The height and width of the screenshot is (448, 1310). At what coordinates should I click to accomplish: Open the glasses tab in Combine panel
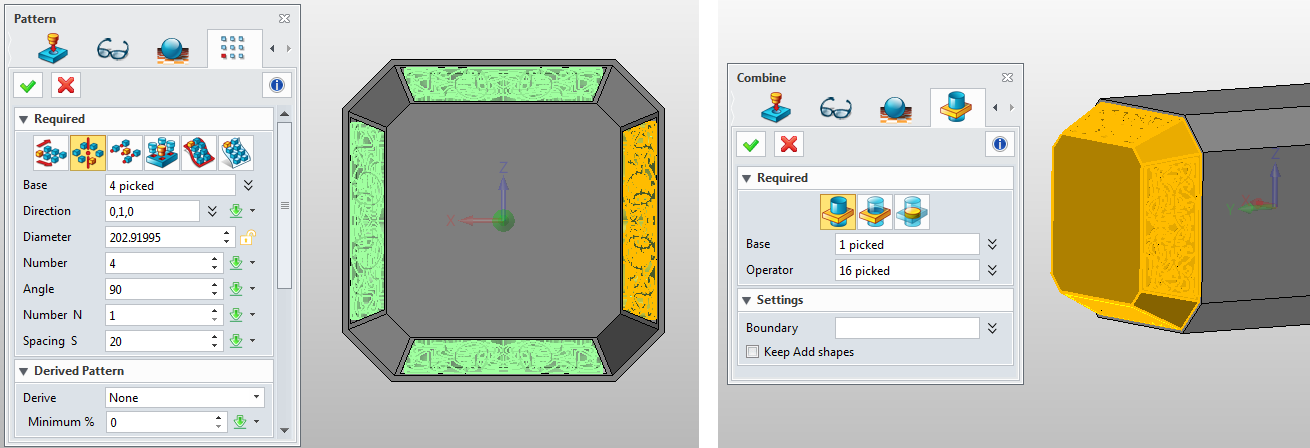pos(836,108)
